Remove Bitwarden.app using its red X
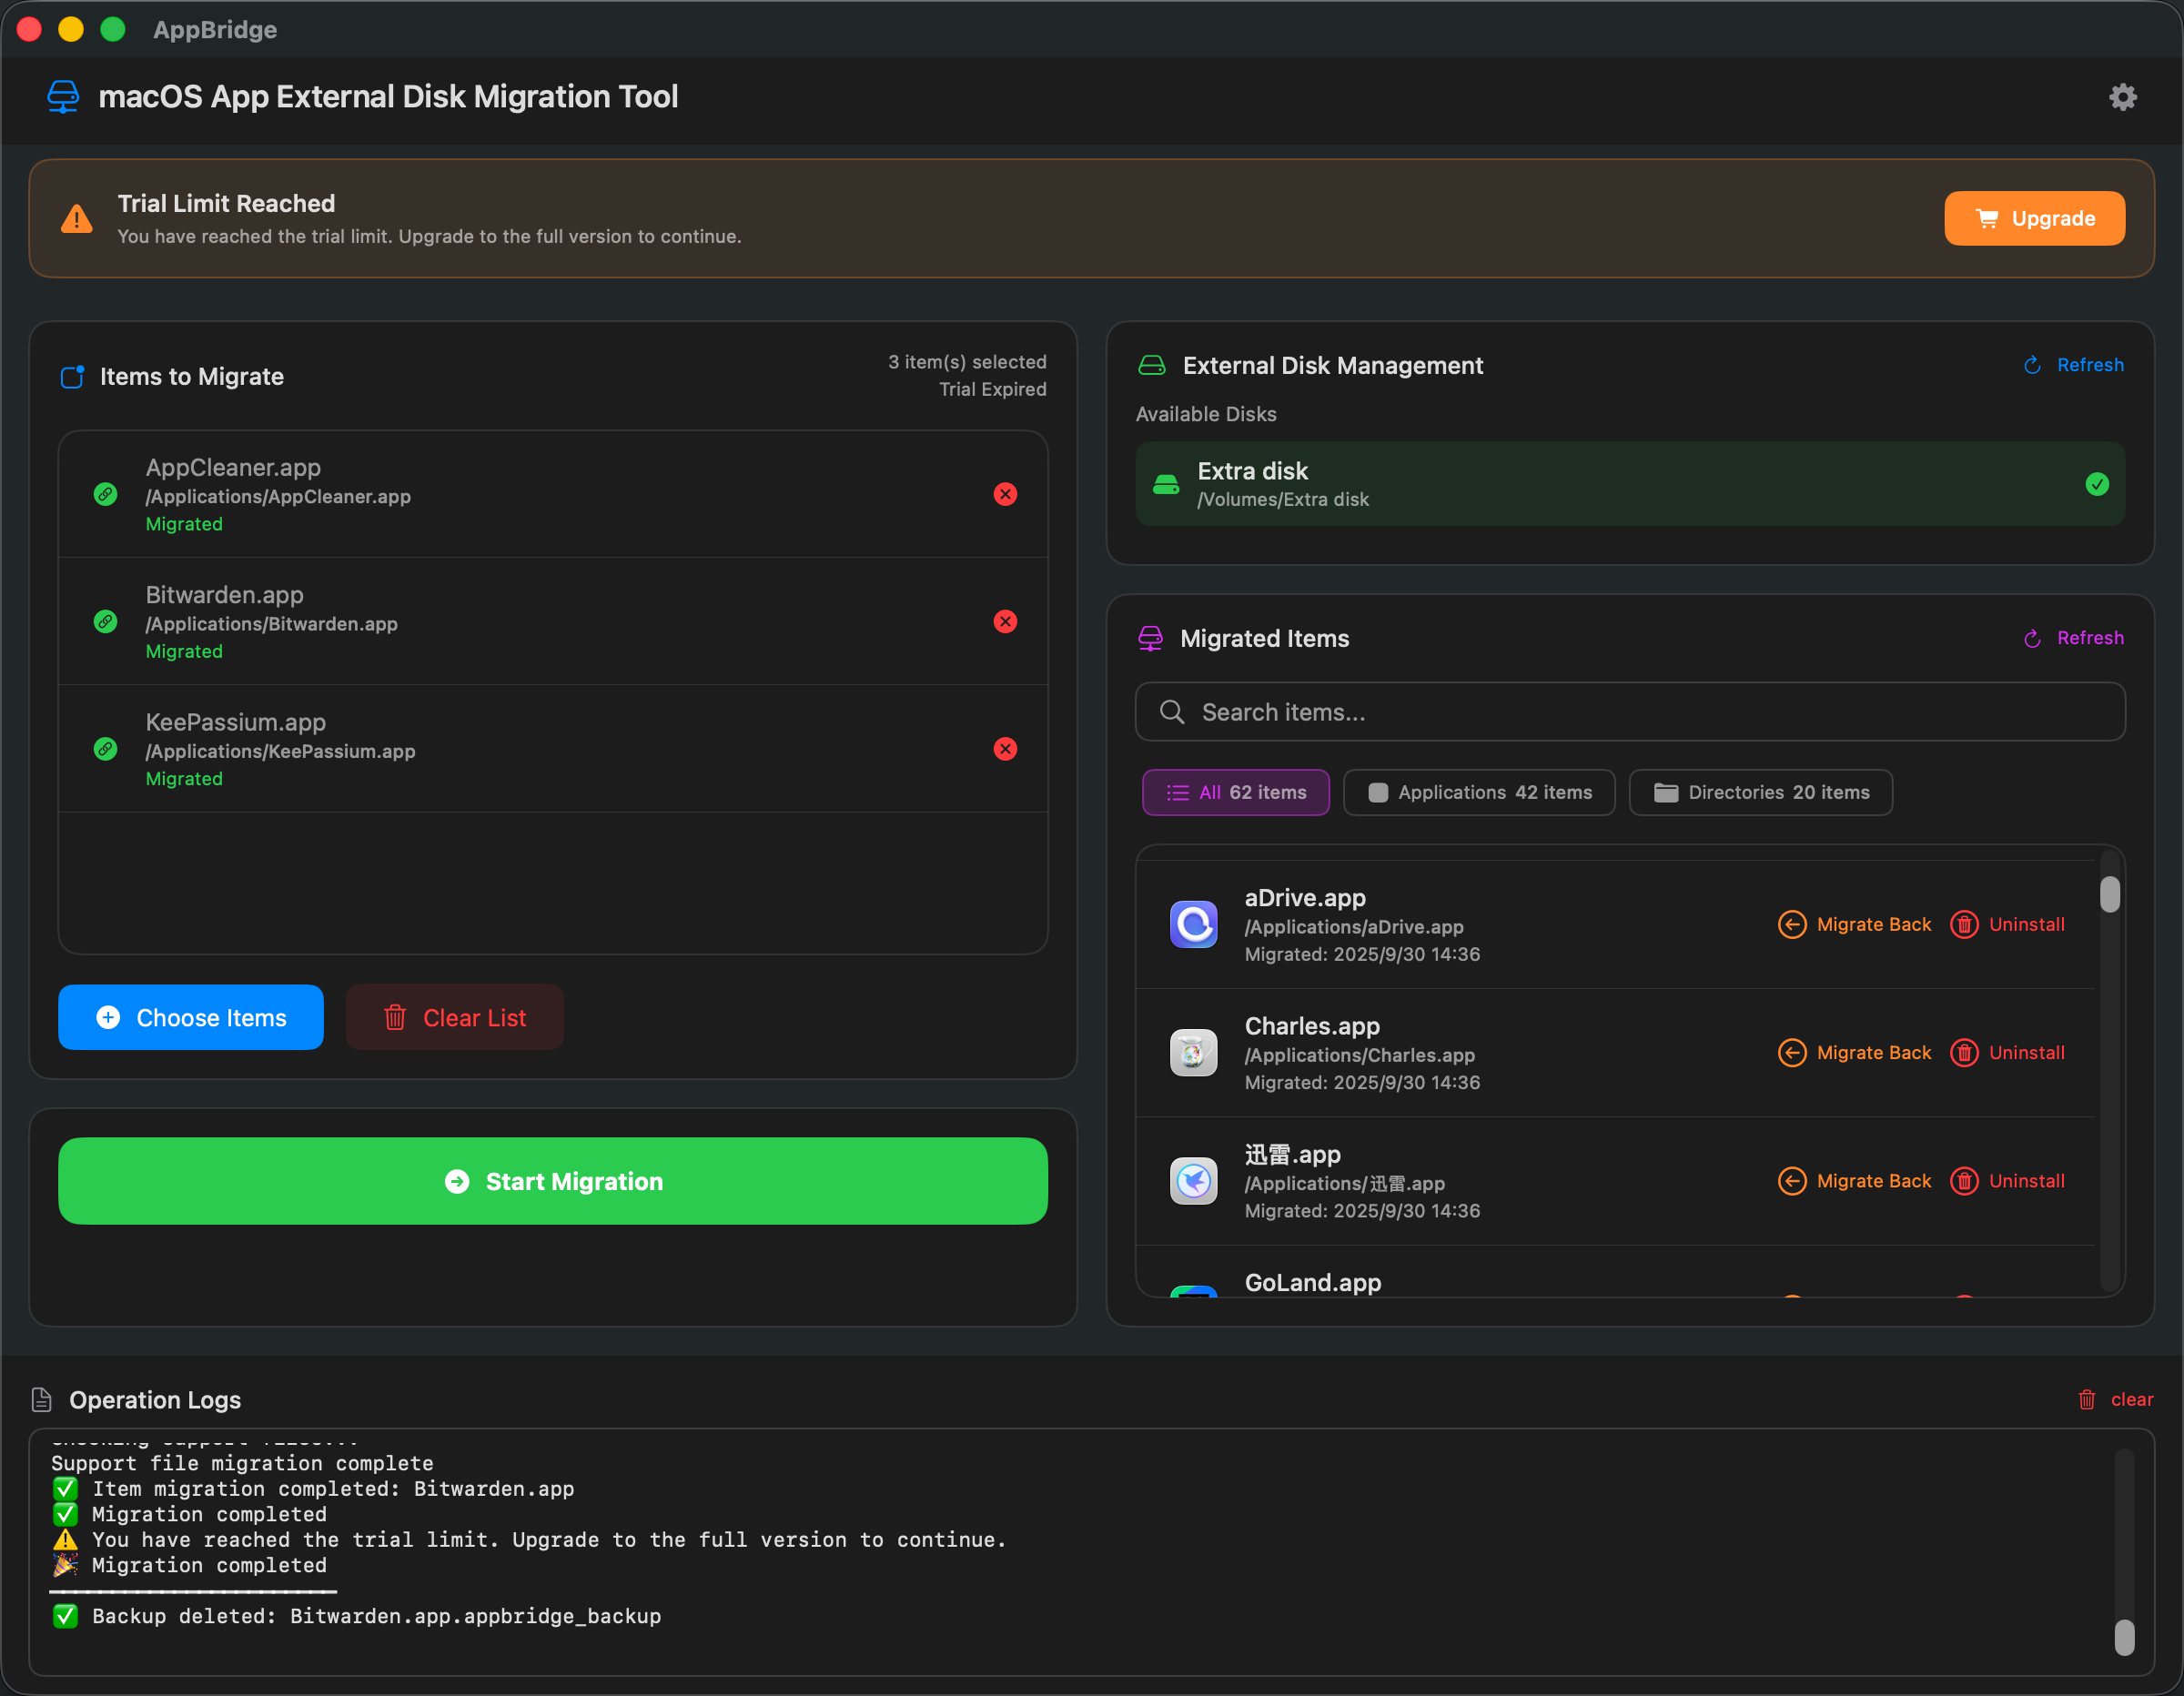The image size is (2184, 1696). (x=1005, y=621)
